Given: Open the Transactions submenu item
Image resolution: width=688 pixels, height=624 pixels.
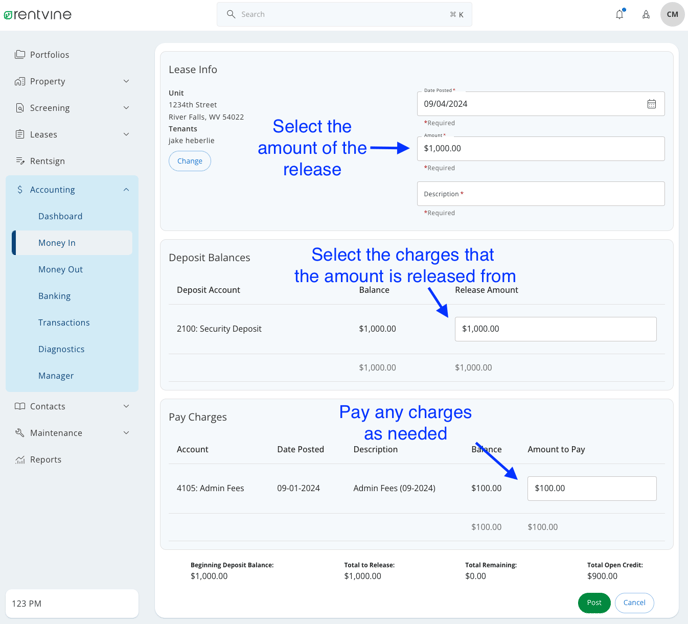Looking at the screenshot, I should (x=64, y=323).
